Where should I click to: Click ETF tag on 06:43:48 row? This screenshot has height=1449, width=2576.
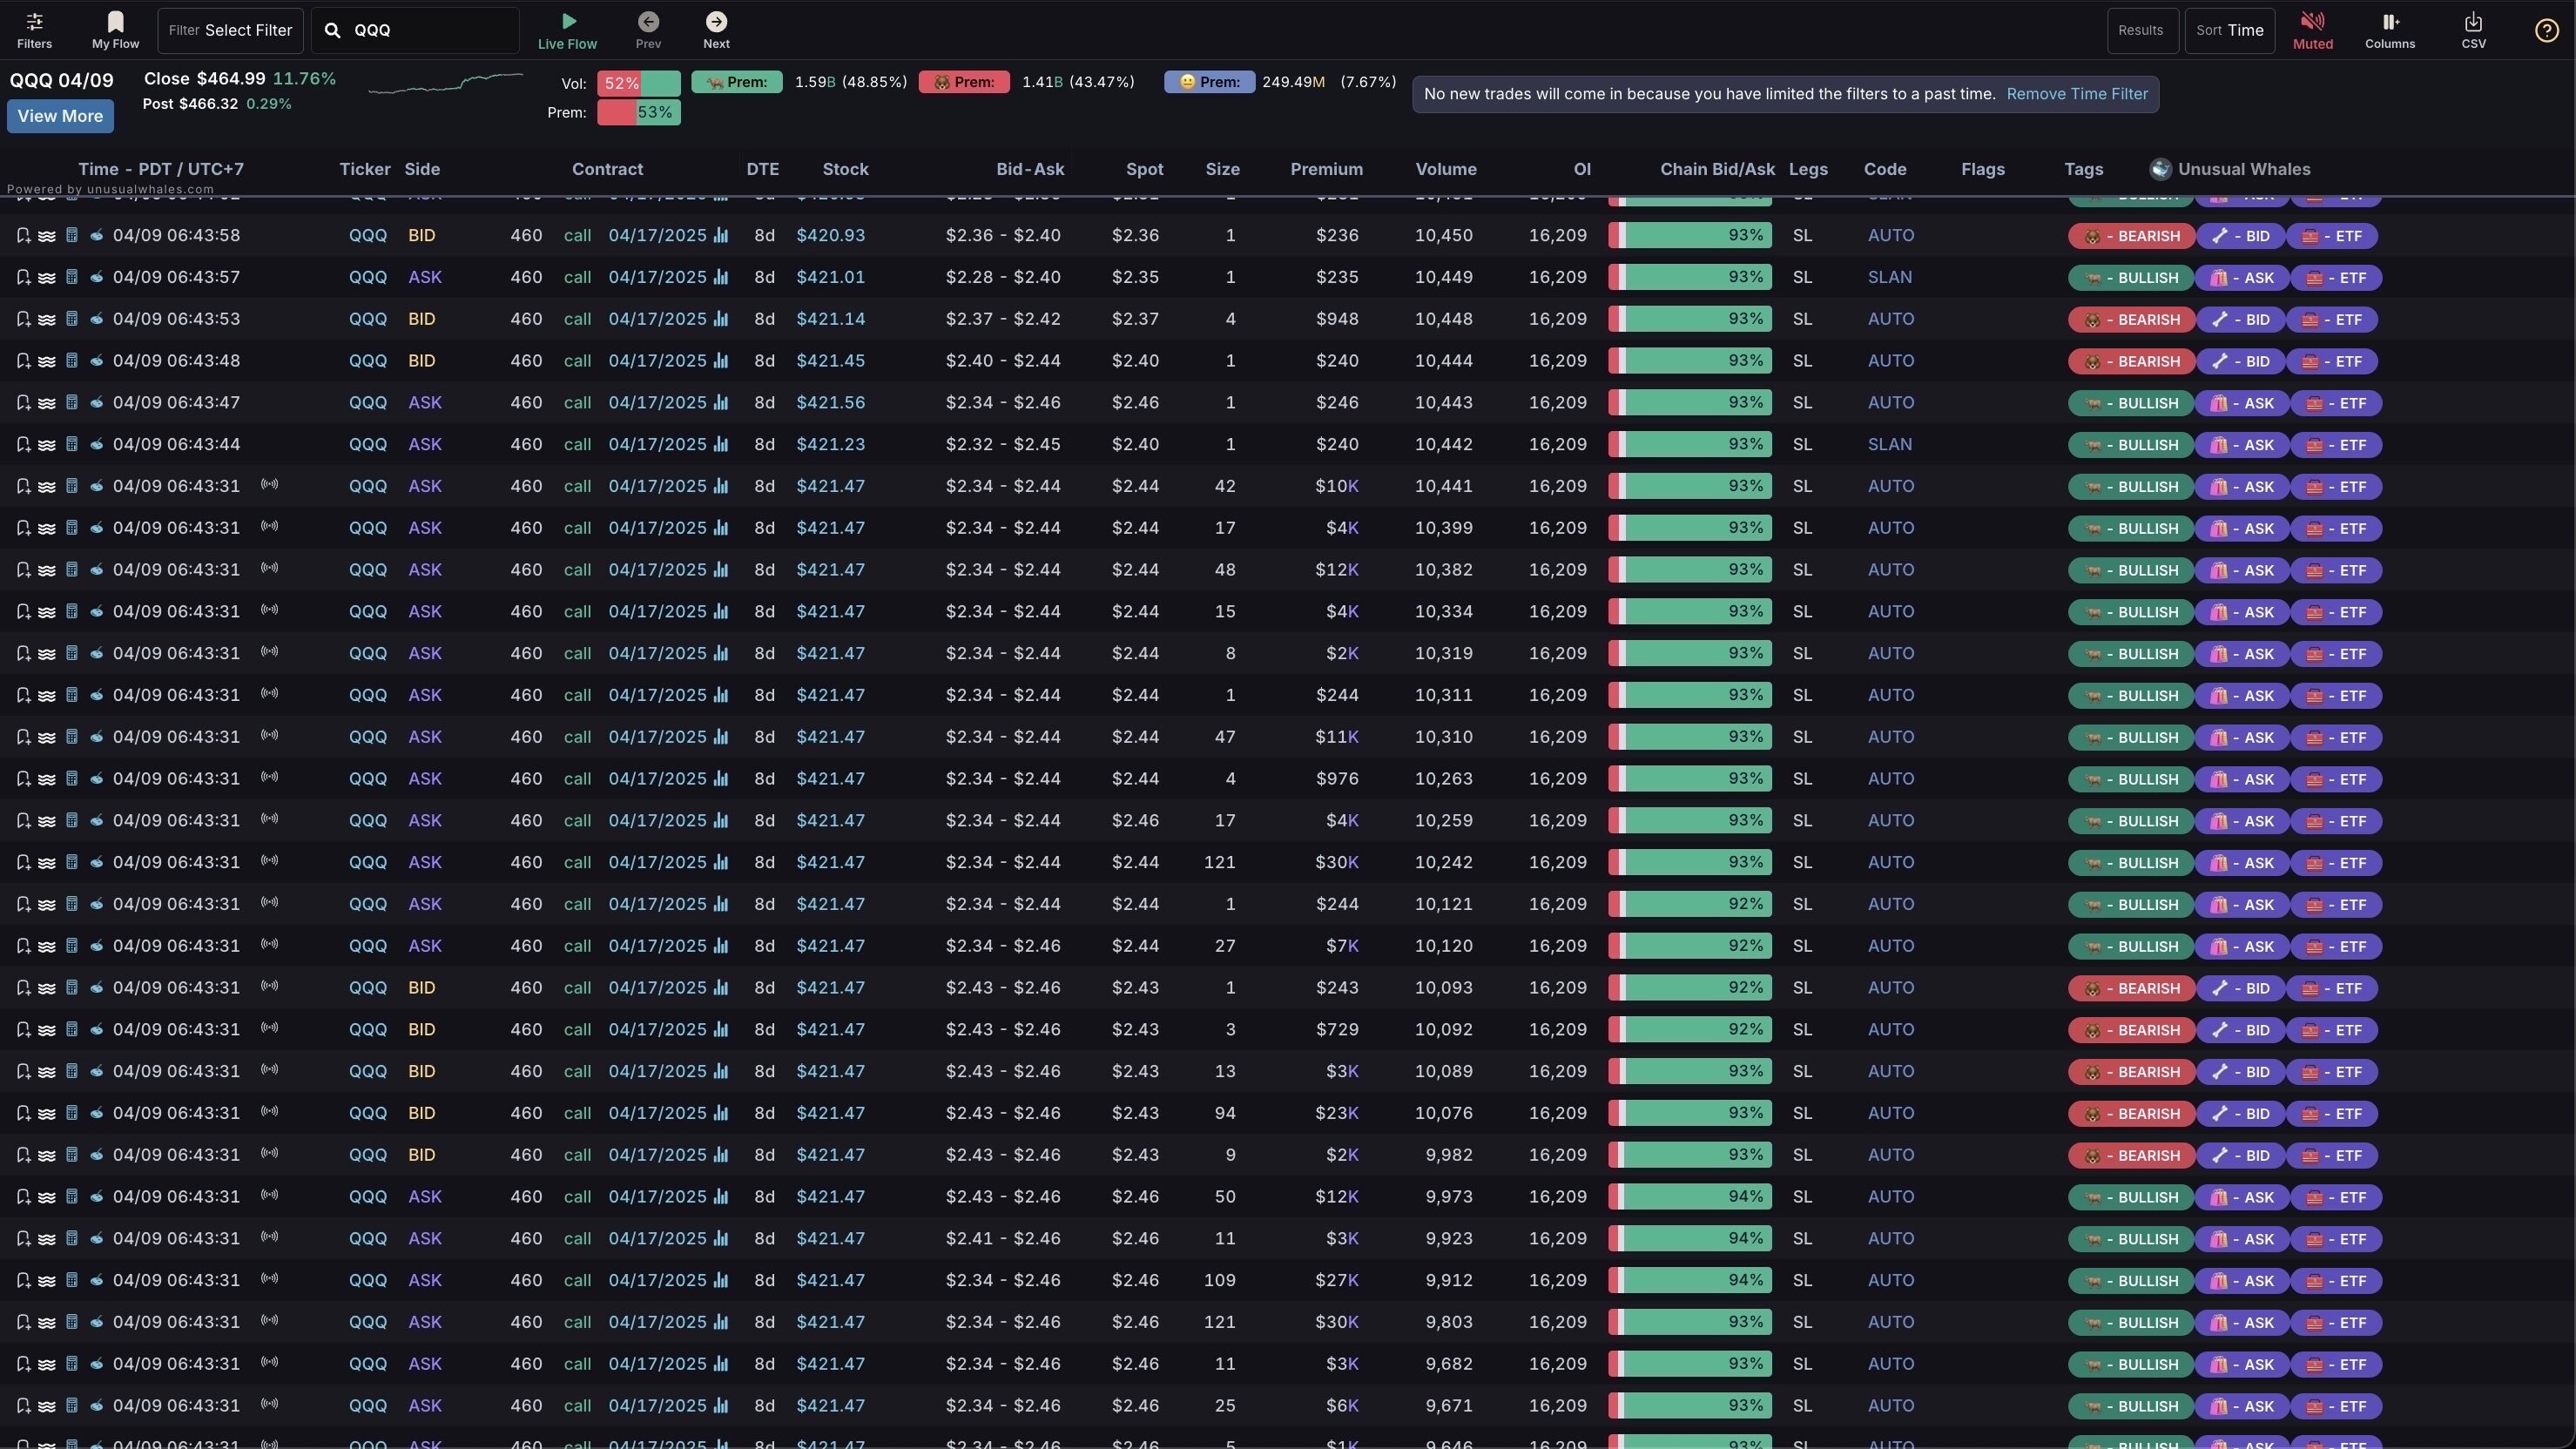pos(2332,361)
